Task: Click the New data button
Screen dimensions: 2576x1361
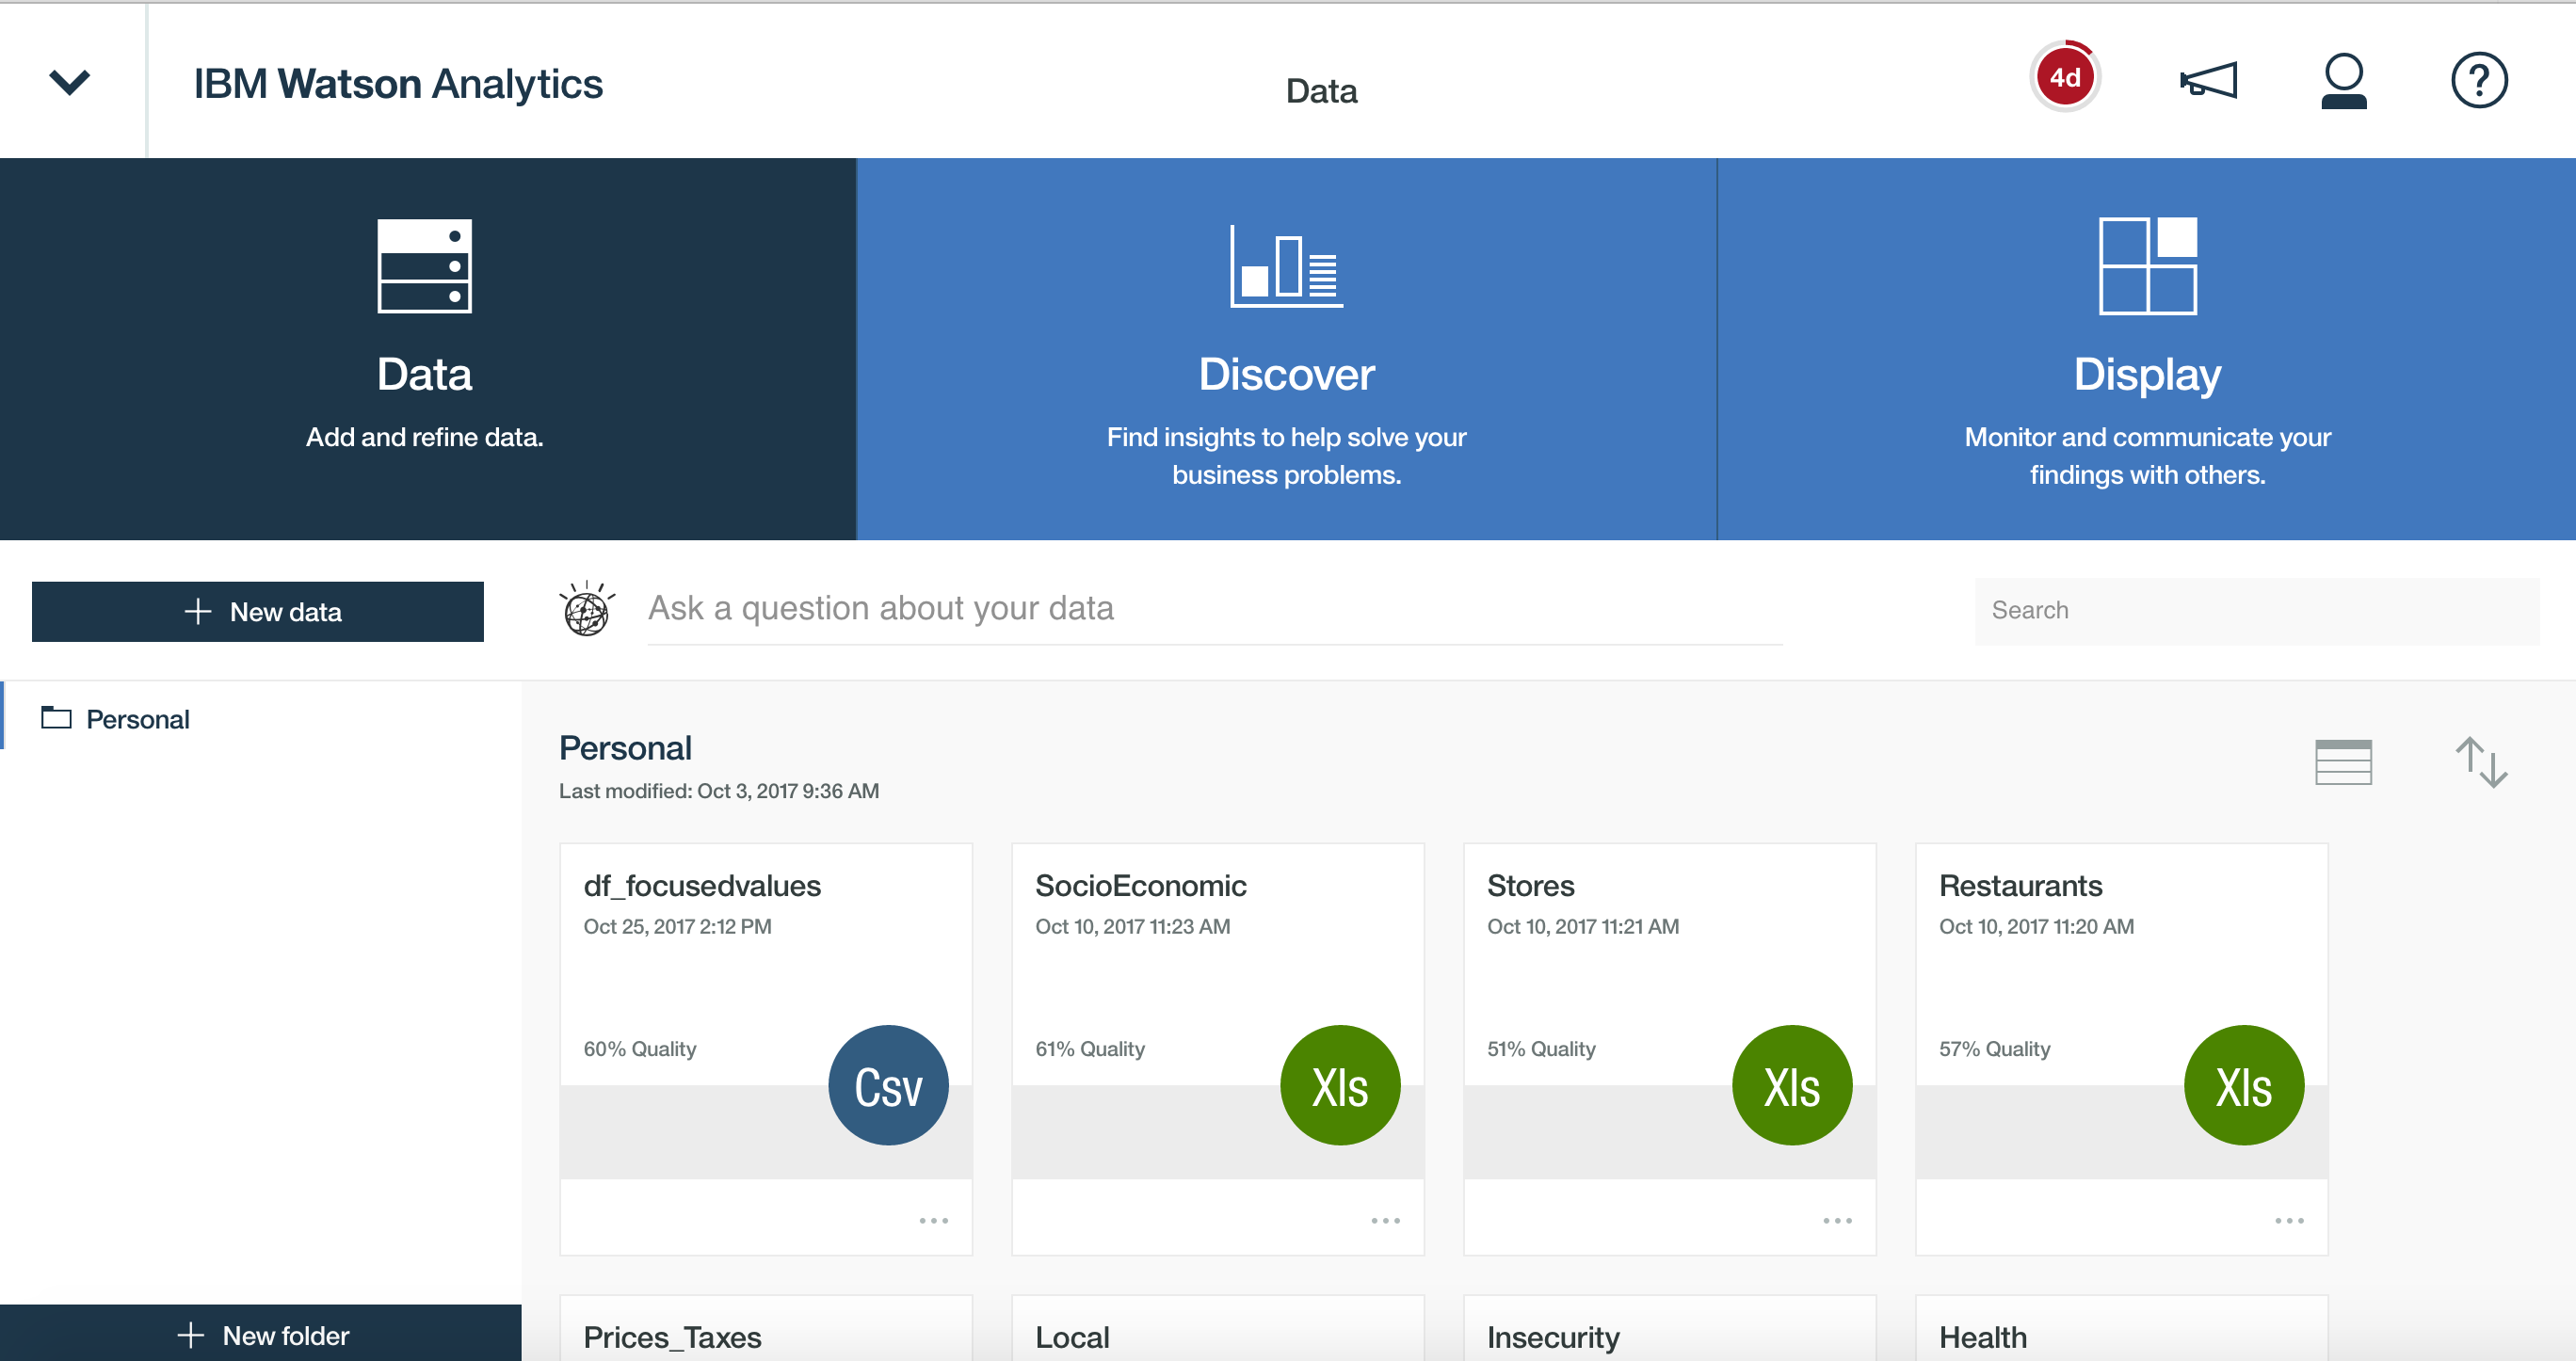Action: (x=258, y=612)
